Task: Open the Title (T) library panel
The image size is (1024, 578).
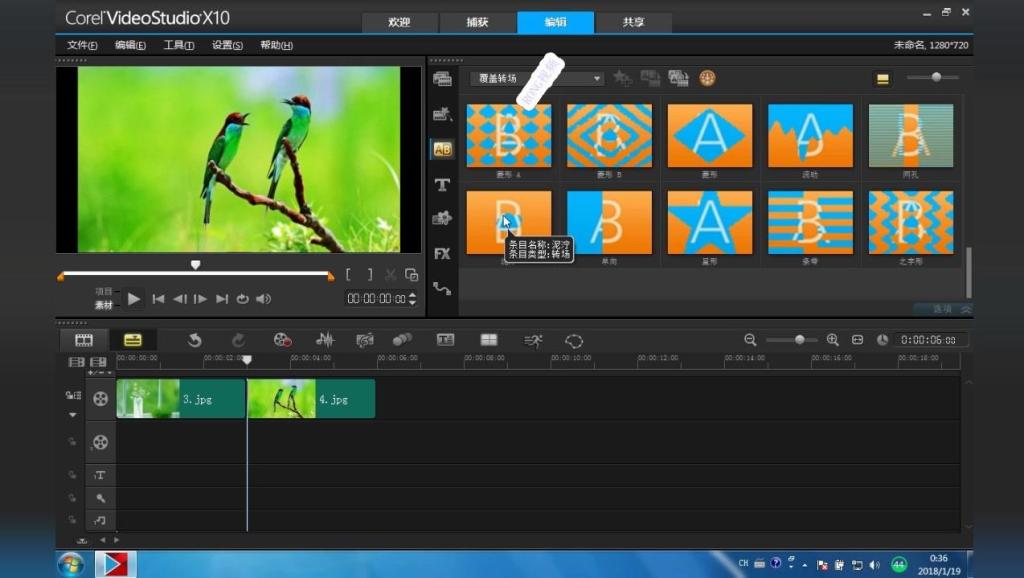Action: [442, 184]
